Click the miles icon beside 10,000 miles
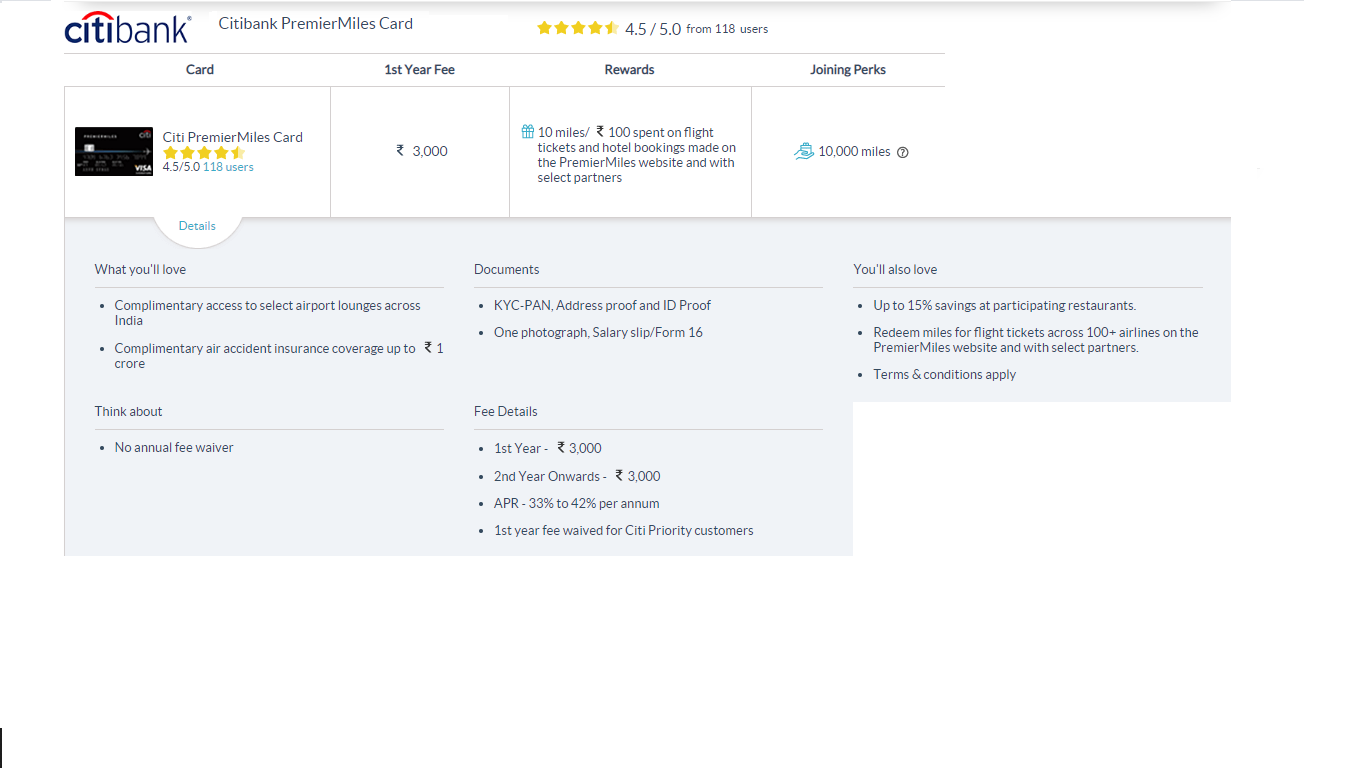Image resolution: width=1366 pixels, height=768 pixels. tap(804, 152)
